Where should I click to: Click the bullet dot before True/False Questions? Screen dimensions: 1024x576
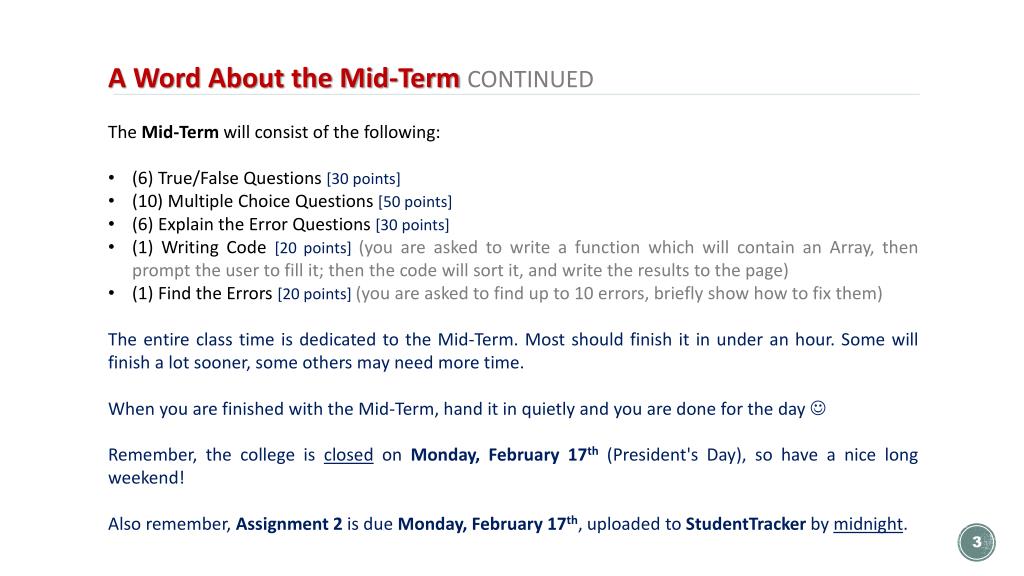pyautogui.click(x=112, y=178)
